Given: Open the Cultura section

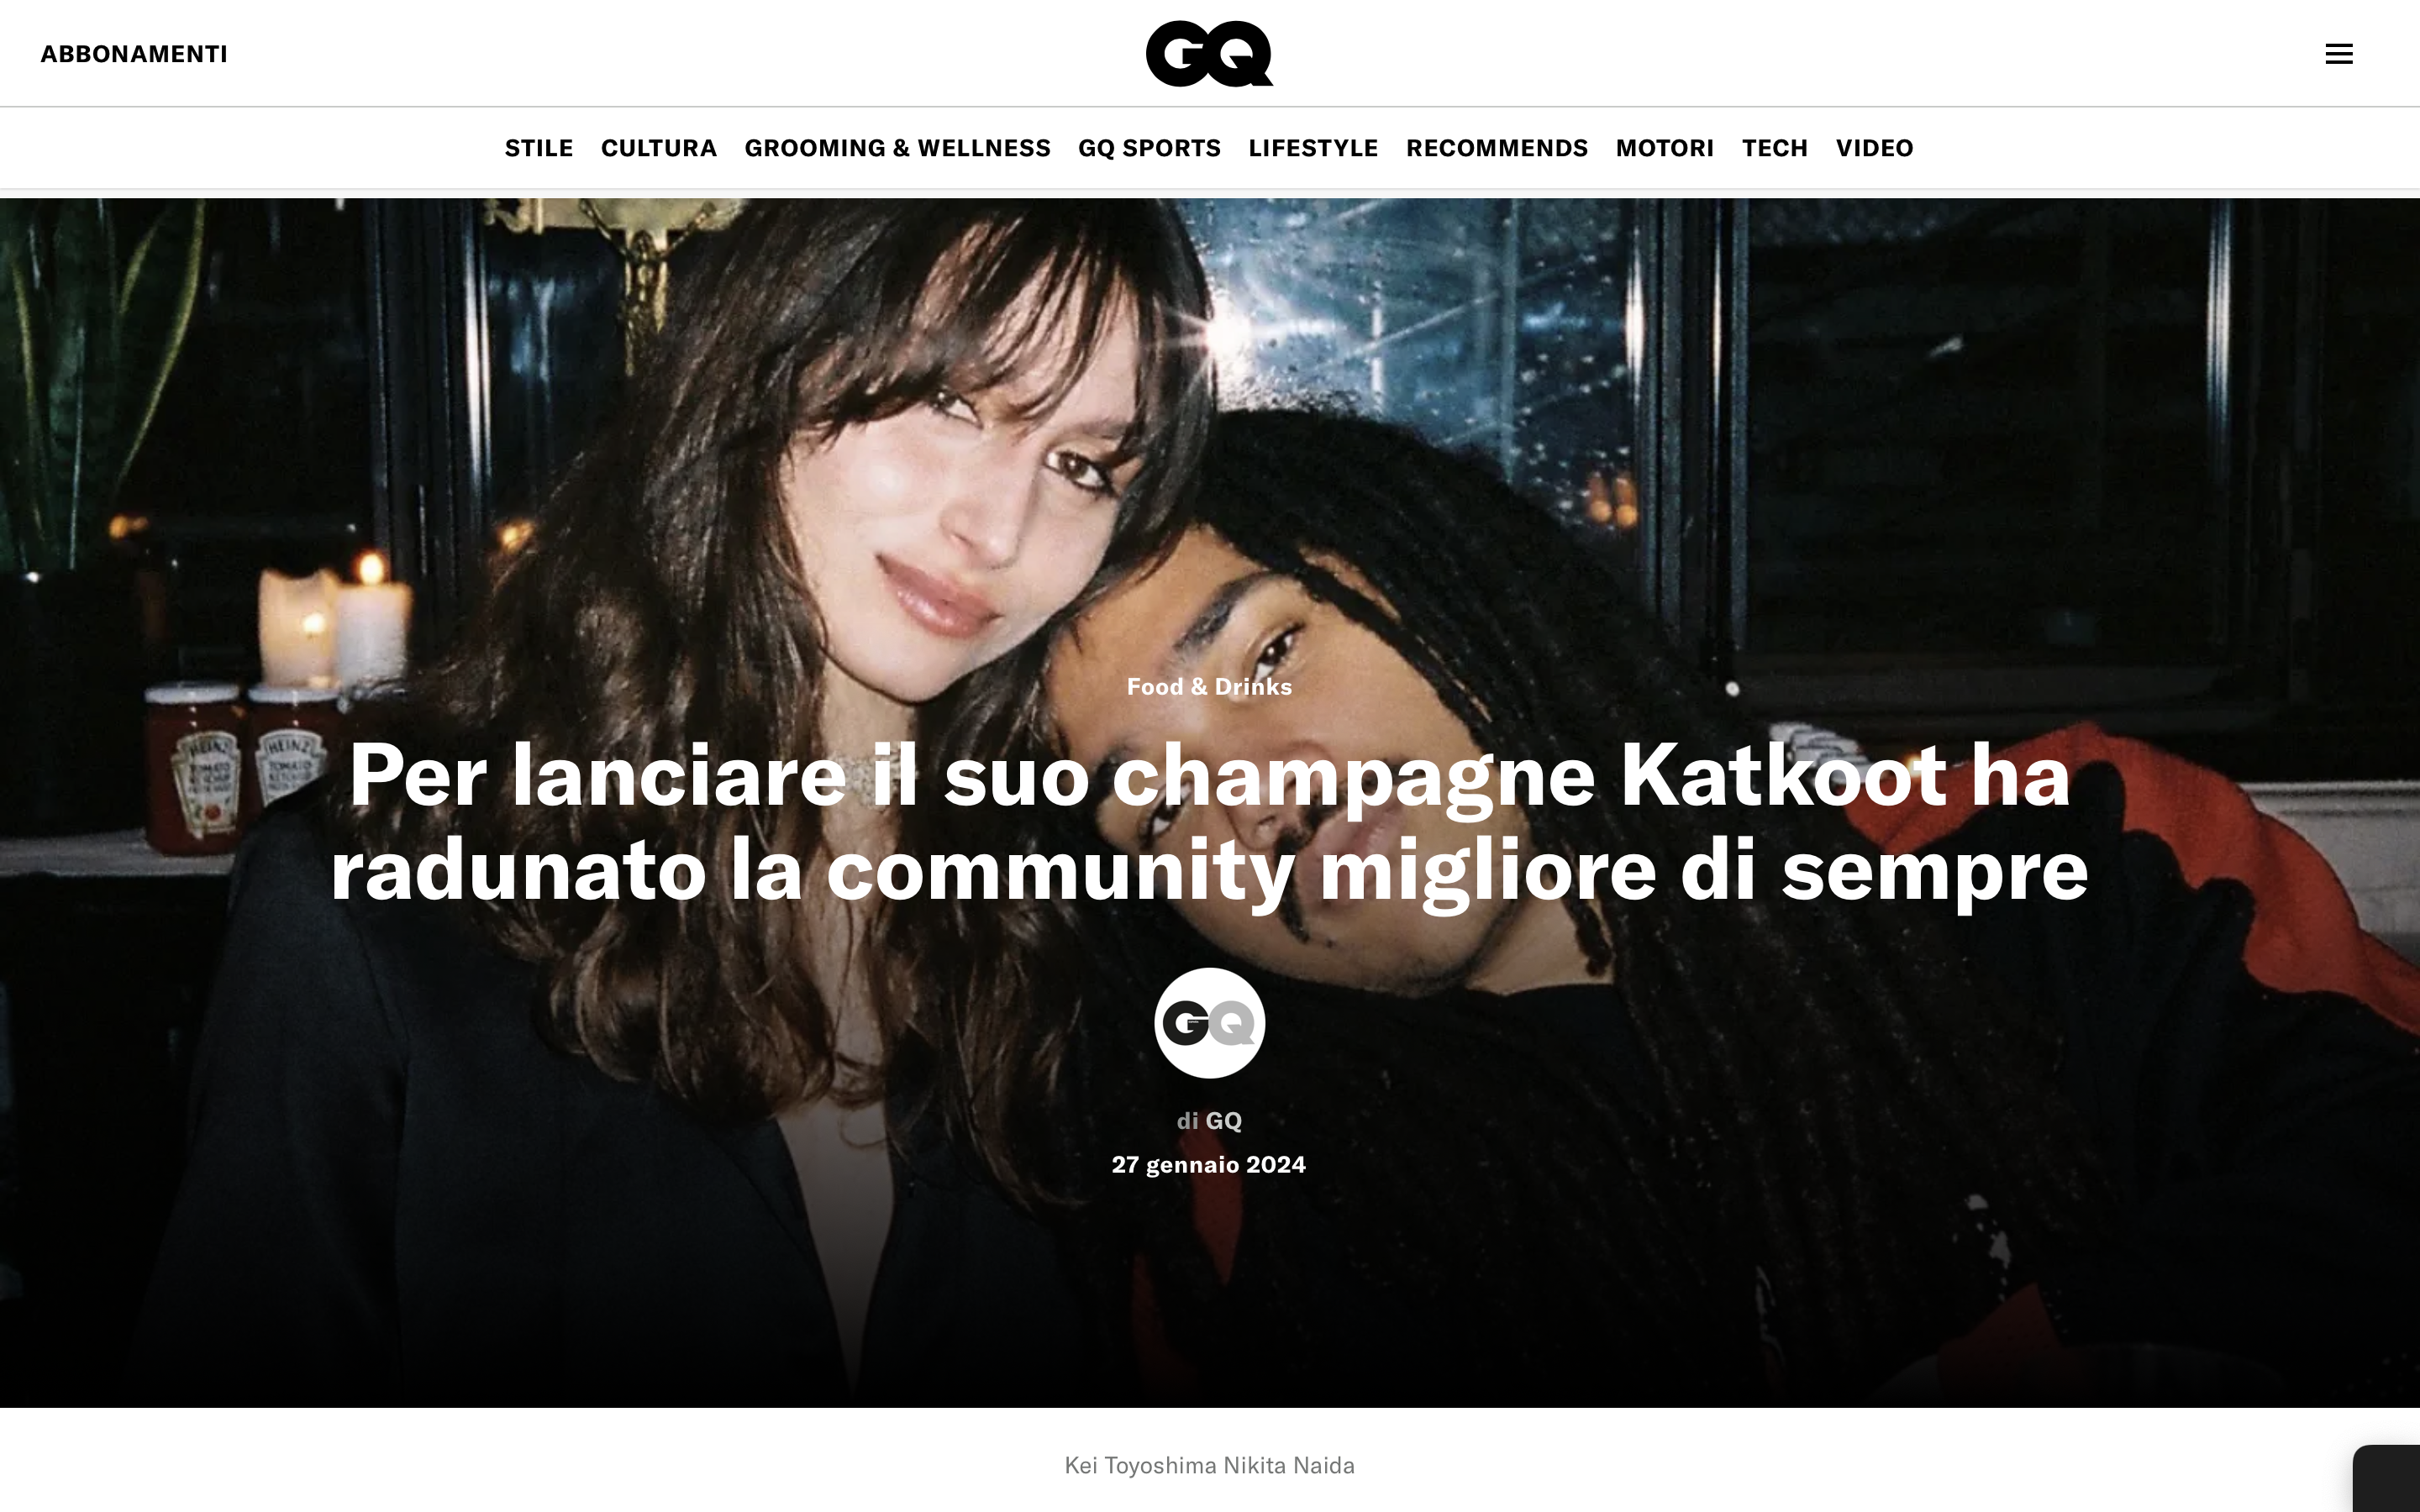Looking at the screenshot, I should point(658,148).
